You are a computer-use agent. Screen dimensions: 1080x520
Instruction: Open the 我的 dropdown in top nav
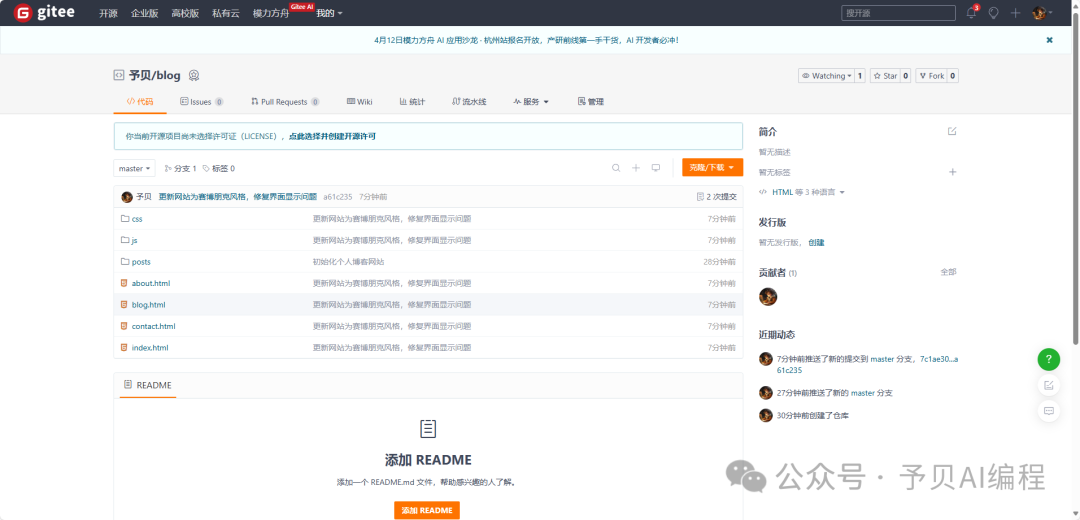click(329, 13)
